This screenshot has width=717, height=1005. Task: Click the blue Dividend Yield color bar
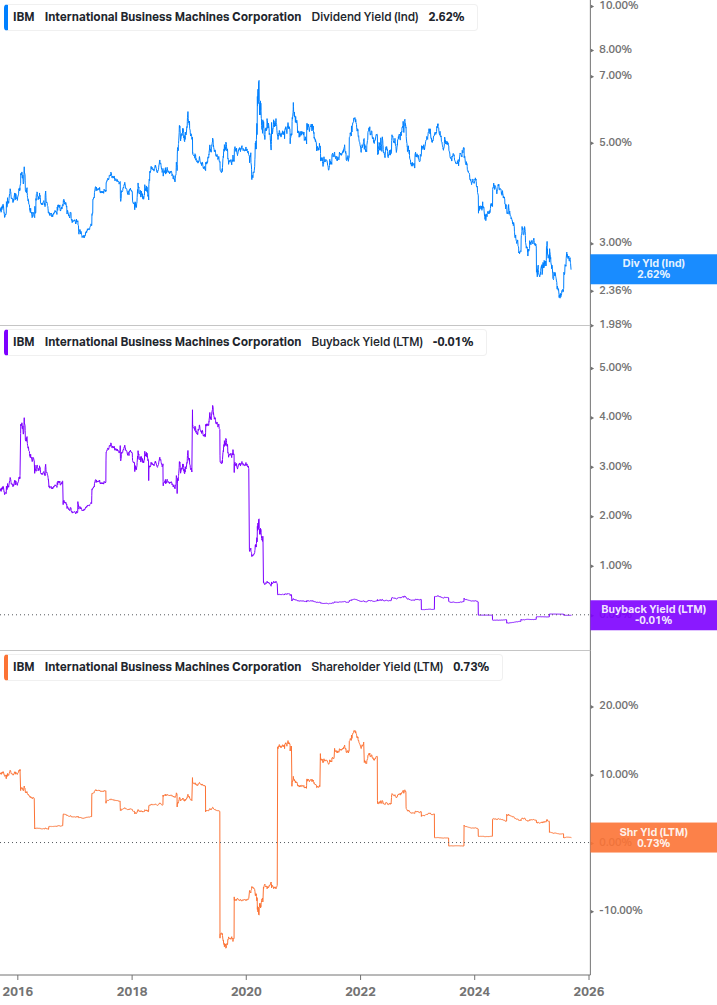coord(6,17)
